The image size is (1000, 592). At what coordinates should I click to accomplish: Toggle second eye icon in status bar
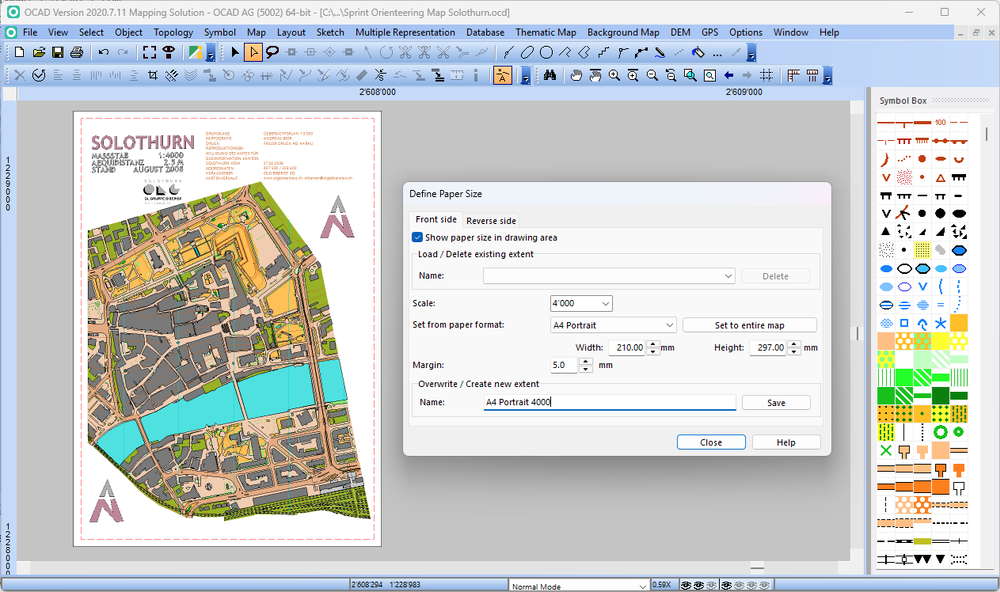[698, 585]
